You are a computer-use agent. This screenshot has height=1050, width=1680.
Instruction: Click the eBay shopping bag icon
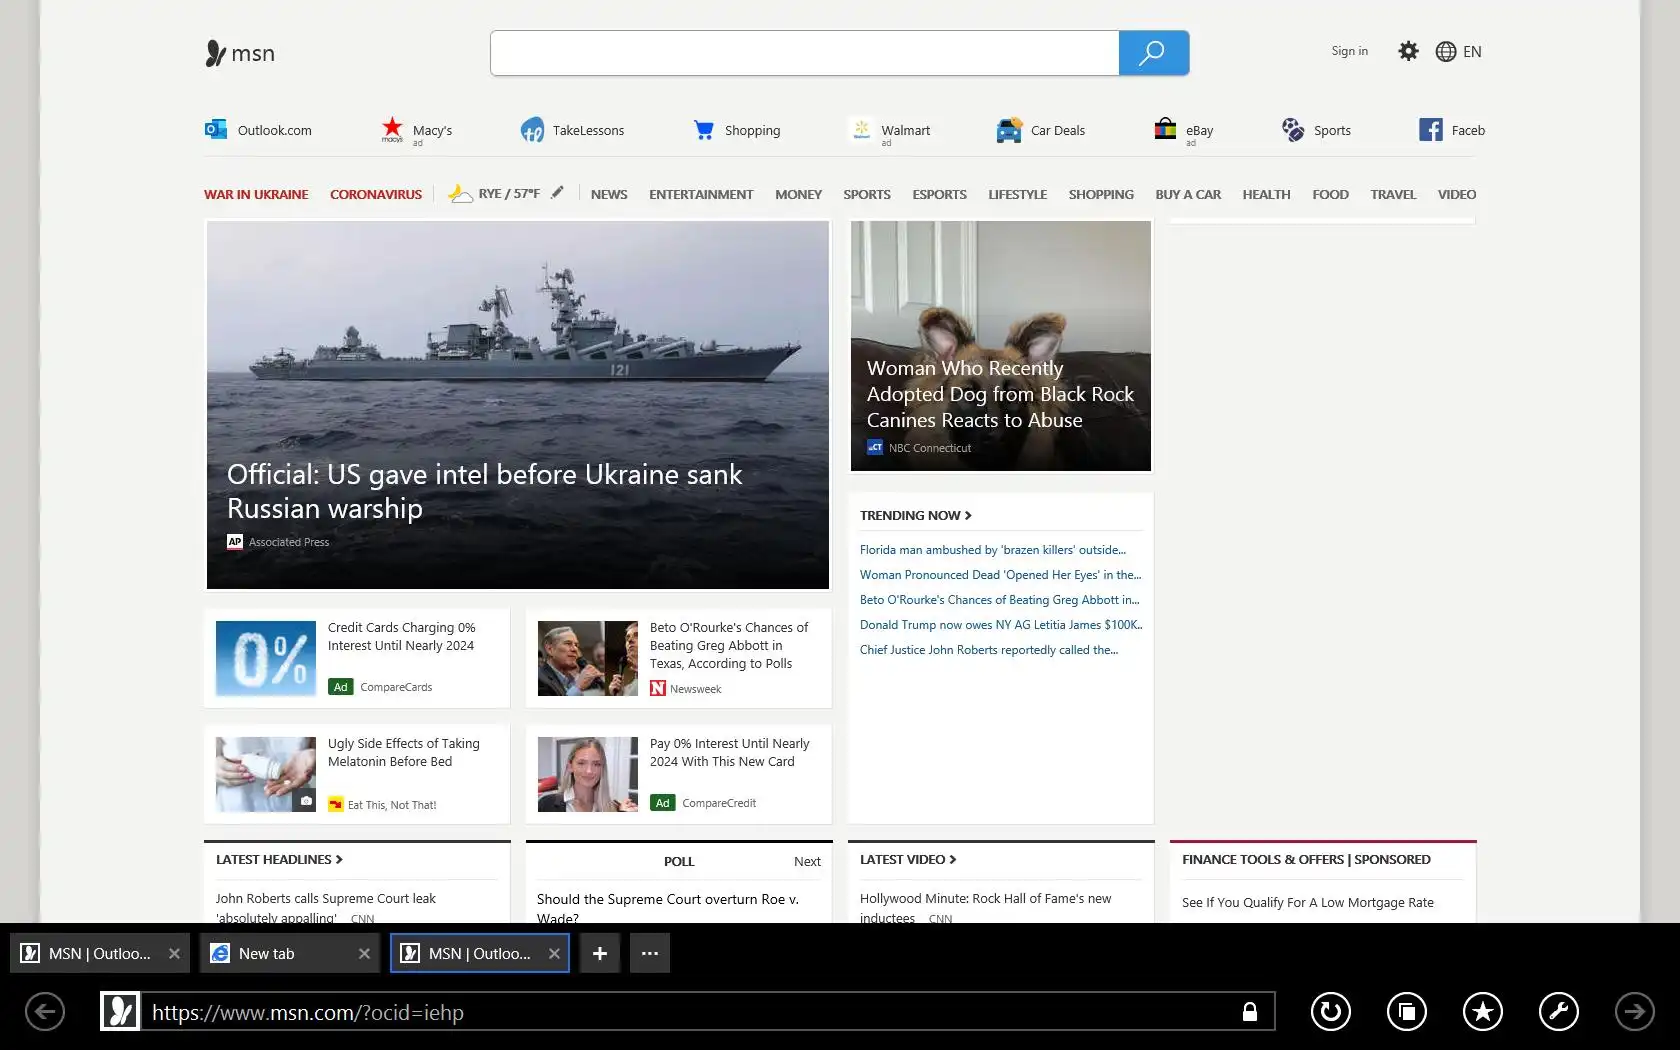pyautogui.click(x=1165, y=129)
